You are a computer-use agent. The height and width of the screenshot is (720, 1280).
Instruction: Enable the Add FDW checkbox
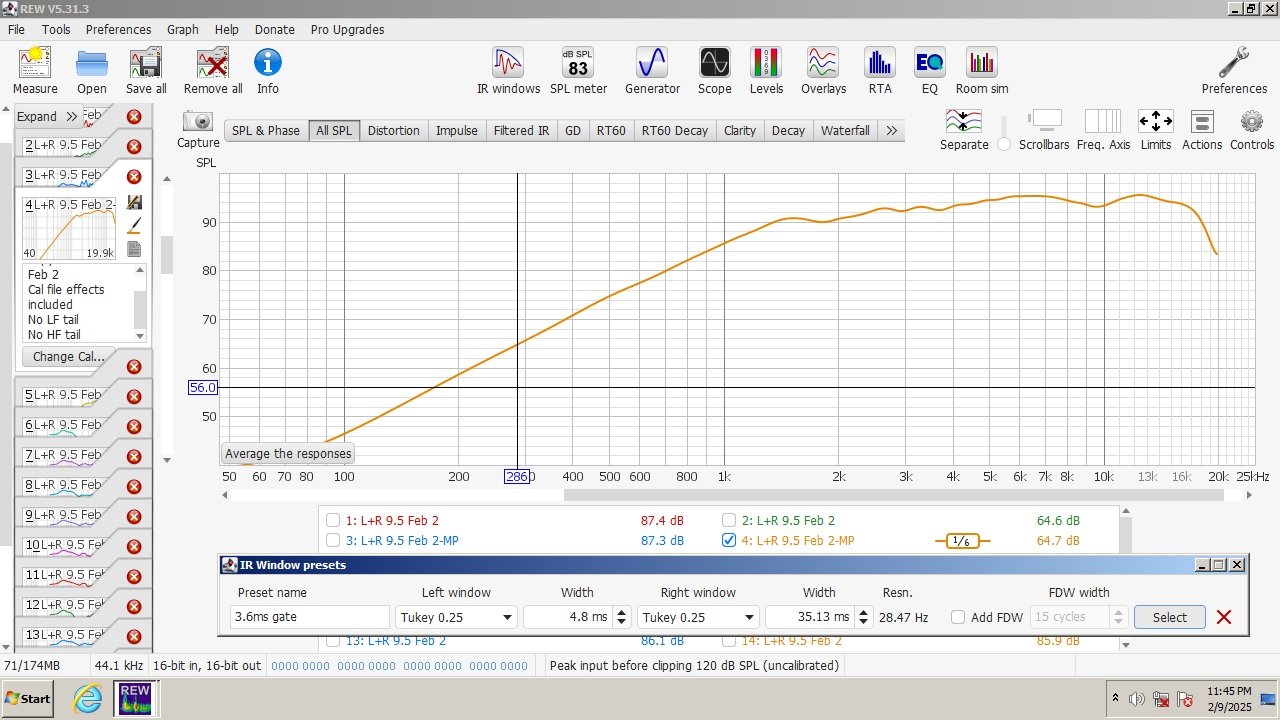point(958,617)
